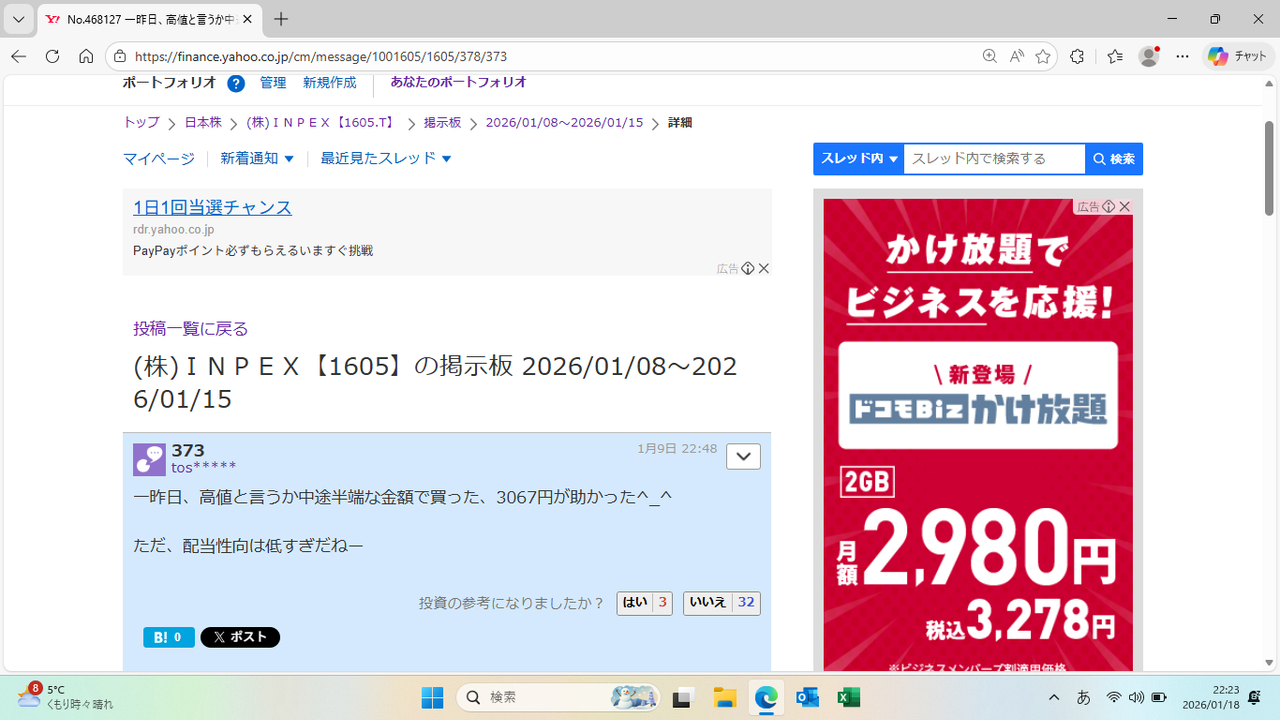
Task: Click the browser refresh icon
Action: (x=53, y=57)
